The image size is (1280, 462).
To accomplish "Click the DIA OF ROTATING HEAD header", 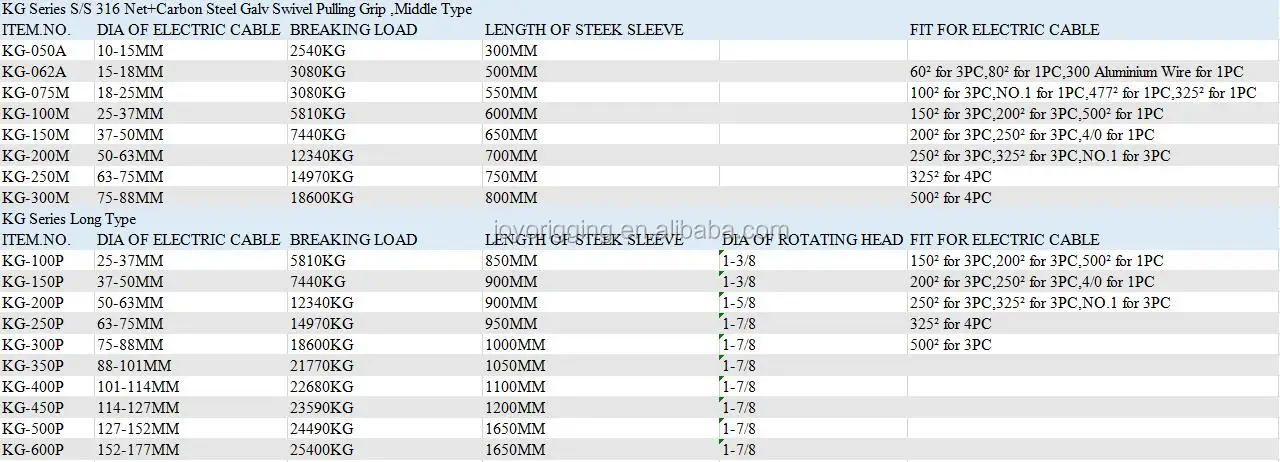I will [x=812, y=240].
